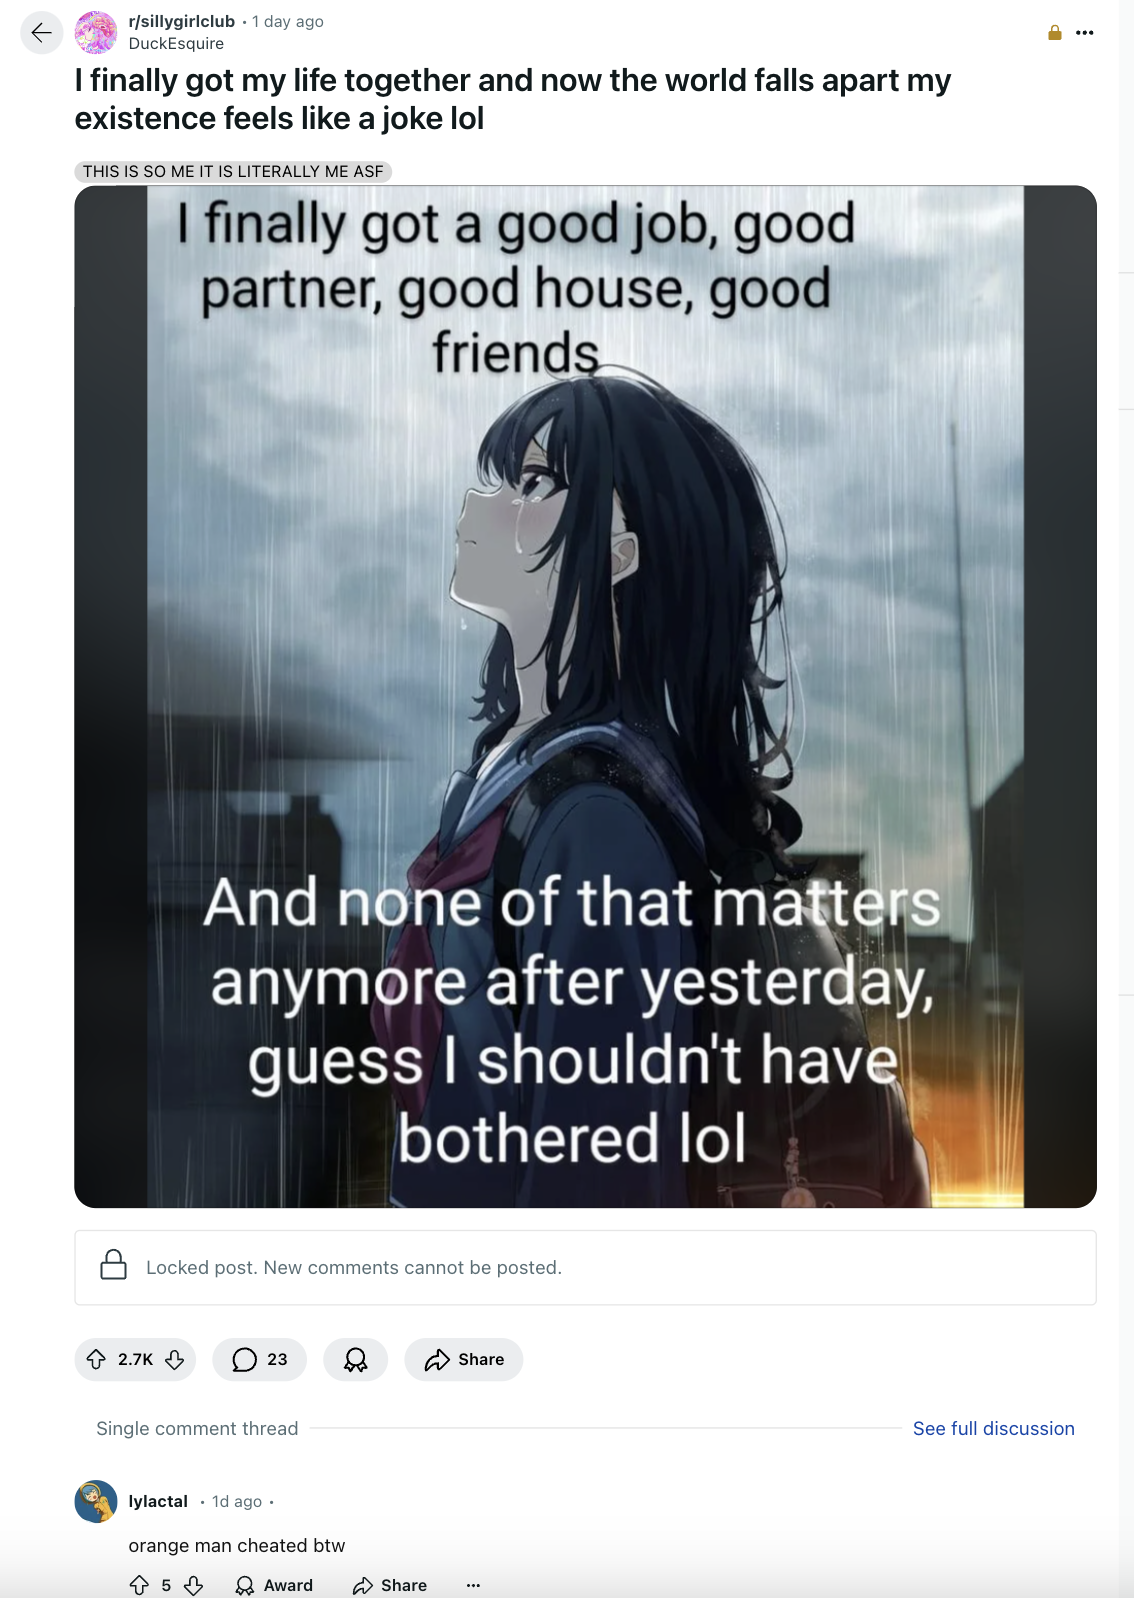Upvote the post with 2.7K votes

97,1359
